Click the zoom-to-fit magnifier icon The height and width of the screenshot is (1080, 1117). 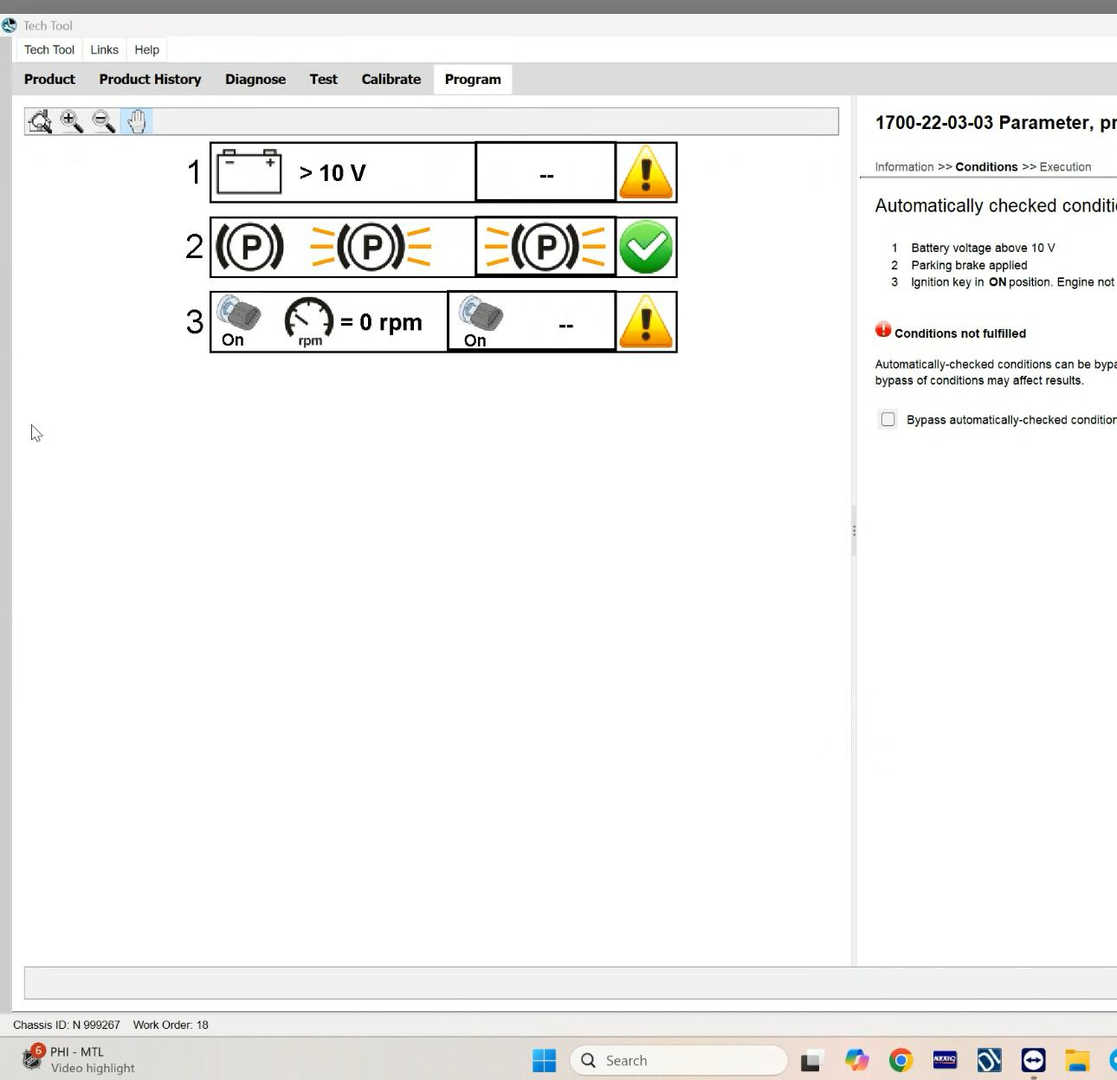(x=40, y=122)
